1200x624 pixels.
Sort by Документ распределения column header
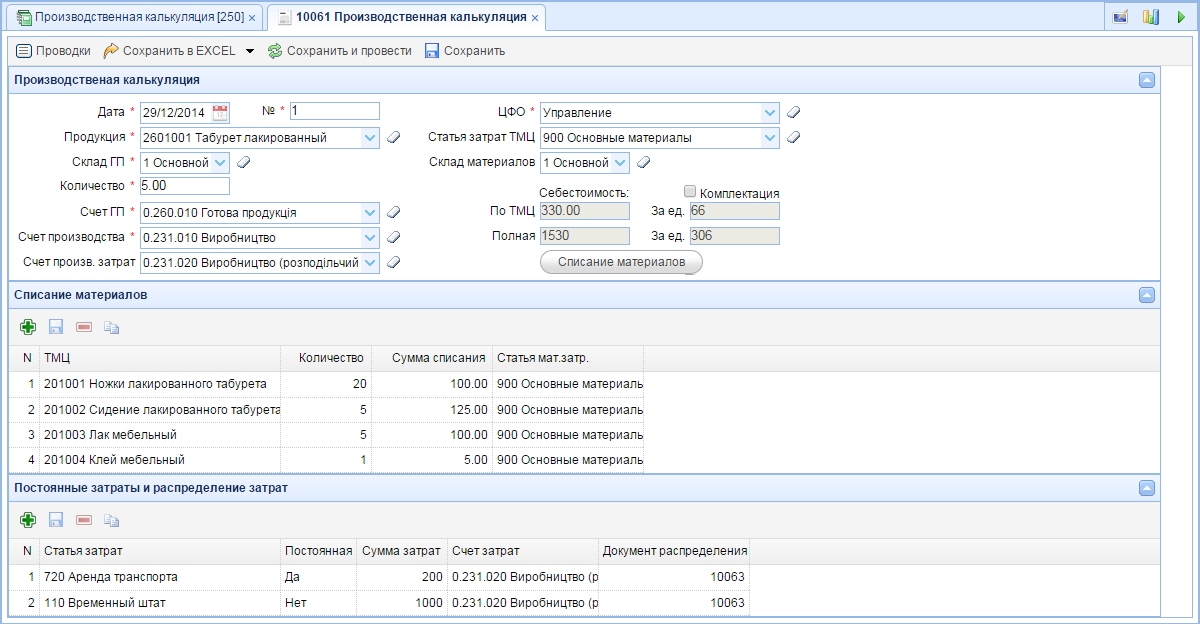[675, 551]
